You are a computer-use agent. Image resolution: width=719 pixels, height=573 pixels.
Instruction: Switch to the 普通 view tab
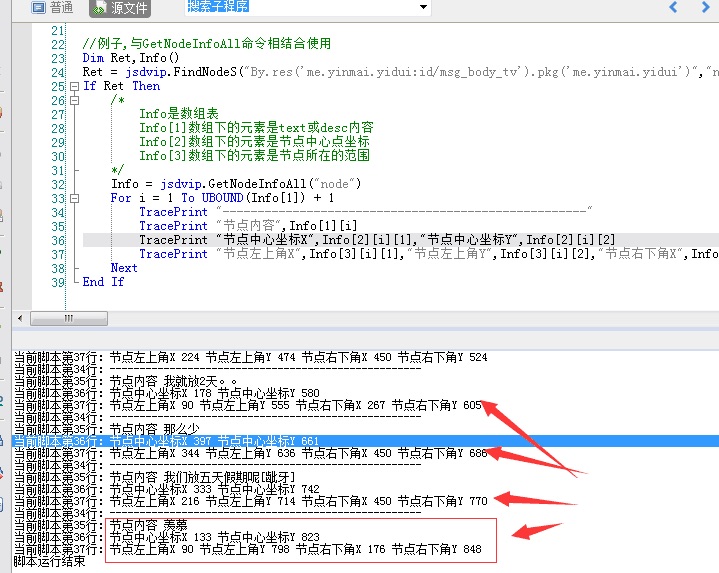click(x=52, y=8)
